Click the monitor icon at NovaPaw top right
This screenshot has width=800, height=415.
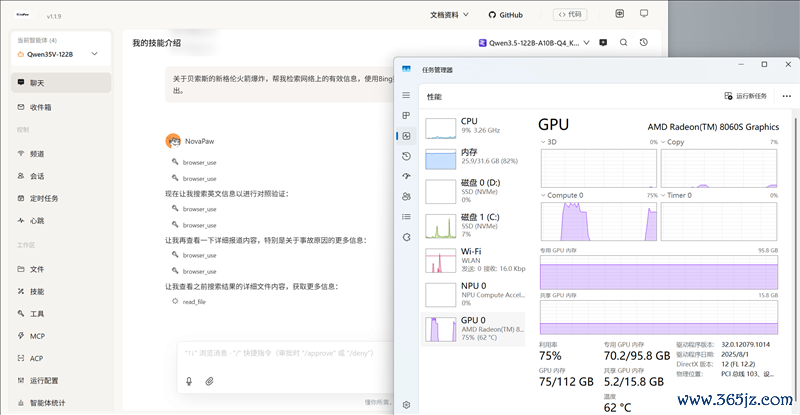coord(644,14)
